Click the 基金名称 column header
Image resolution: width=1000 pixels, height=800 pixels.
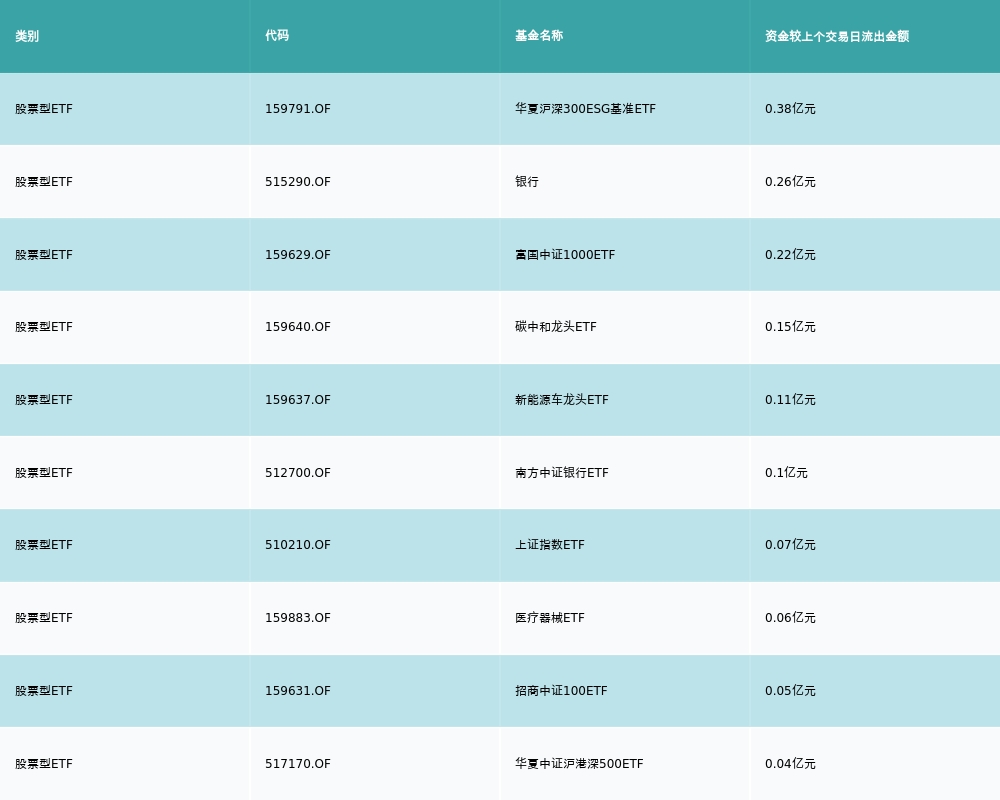point(540,36)
